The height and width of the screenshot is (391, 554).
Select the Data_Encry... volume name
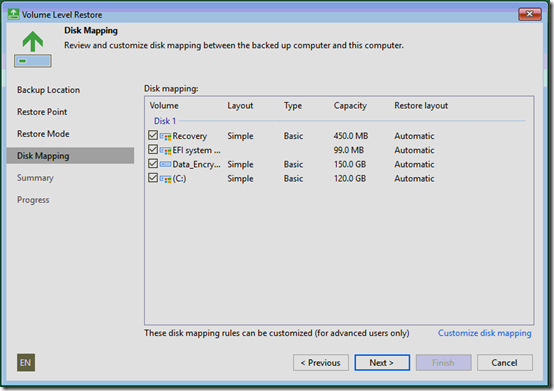tap(196, 164)
